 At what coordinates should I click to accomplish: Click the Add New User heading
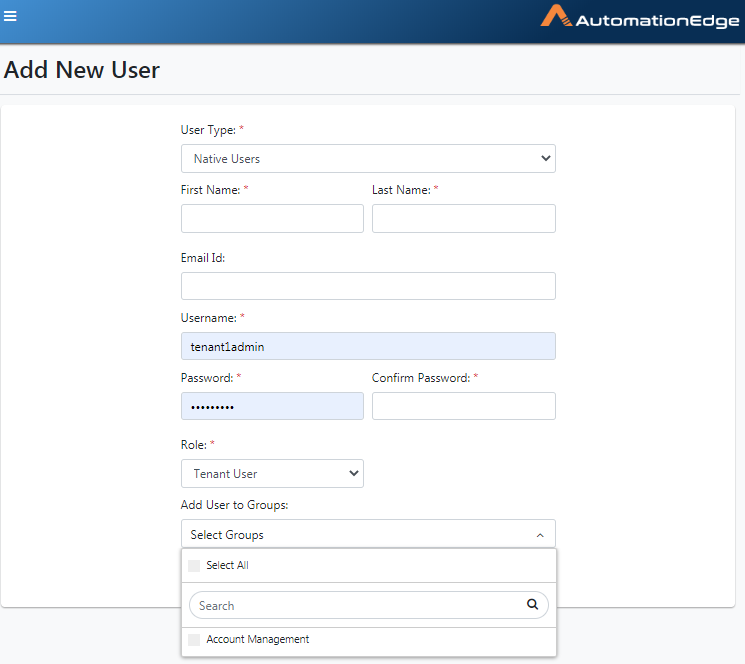[x=82, y=70]
